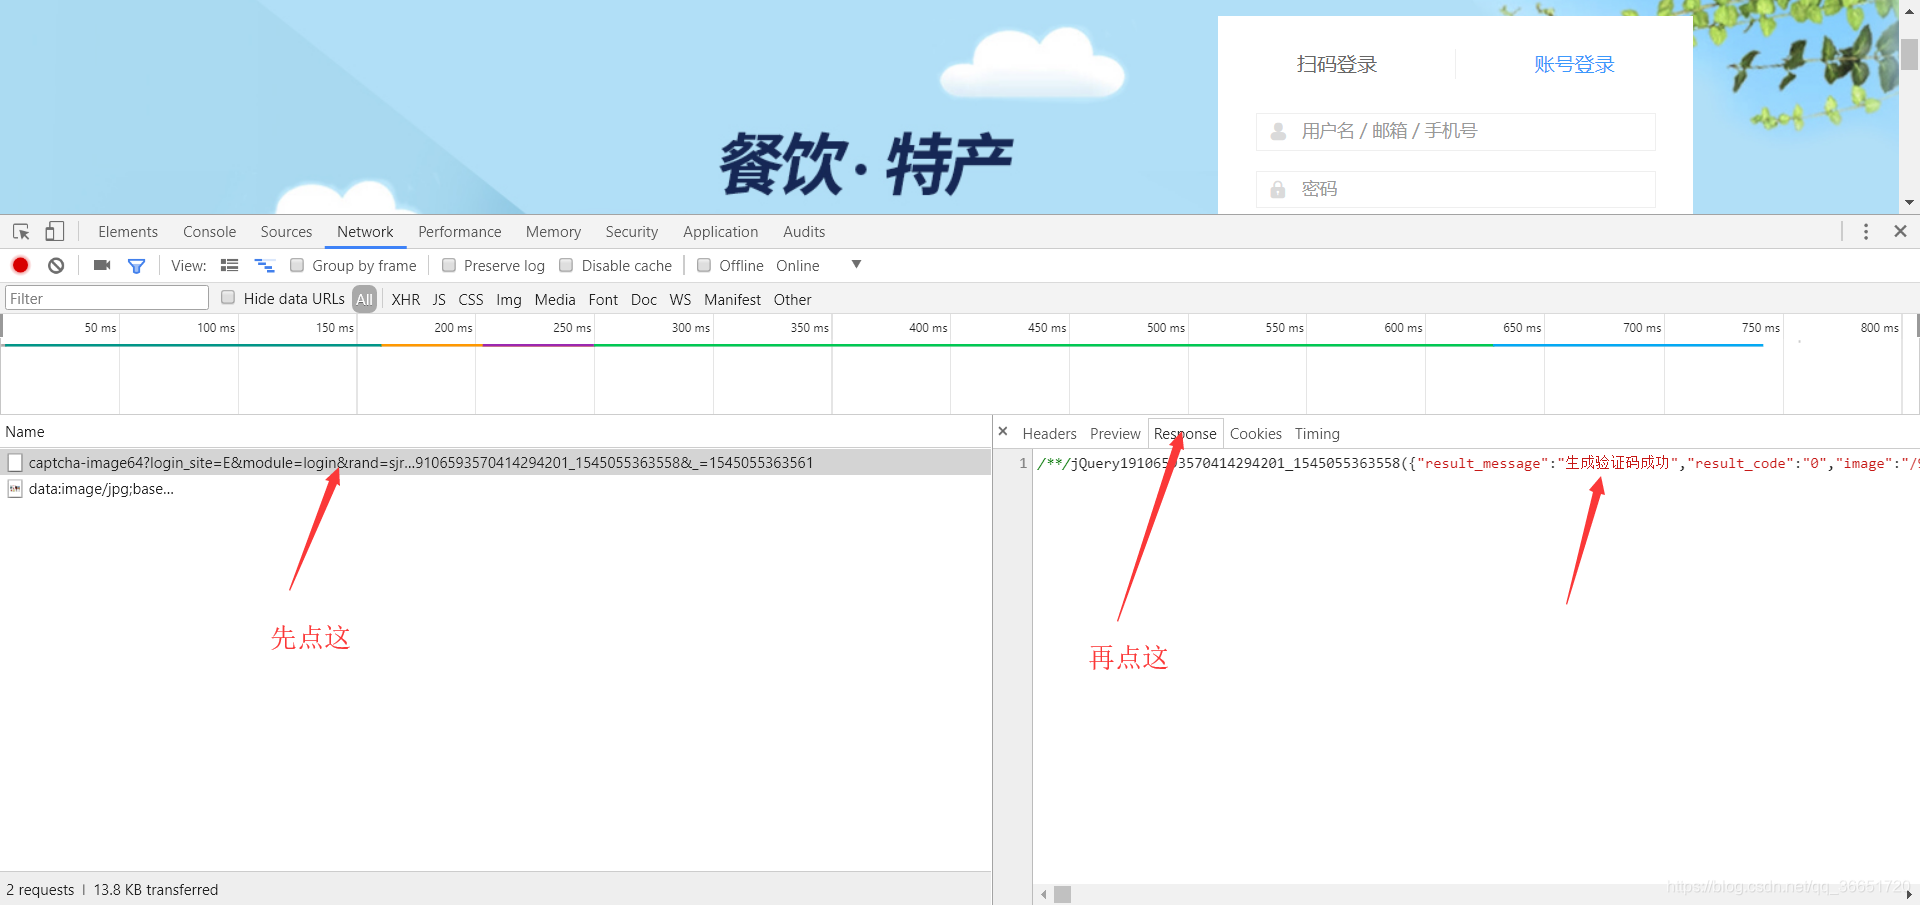Close the DevTools panel
This screenshot has width=1920, height=905.
tap(1901, 231)
